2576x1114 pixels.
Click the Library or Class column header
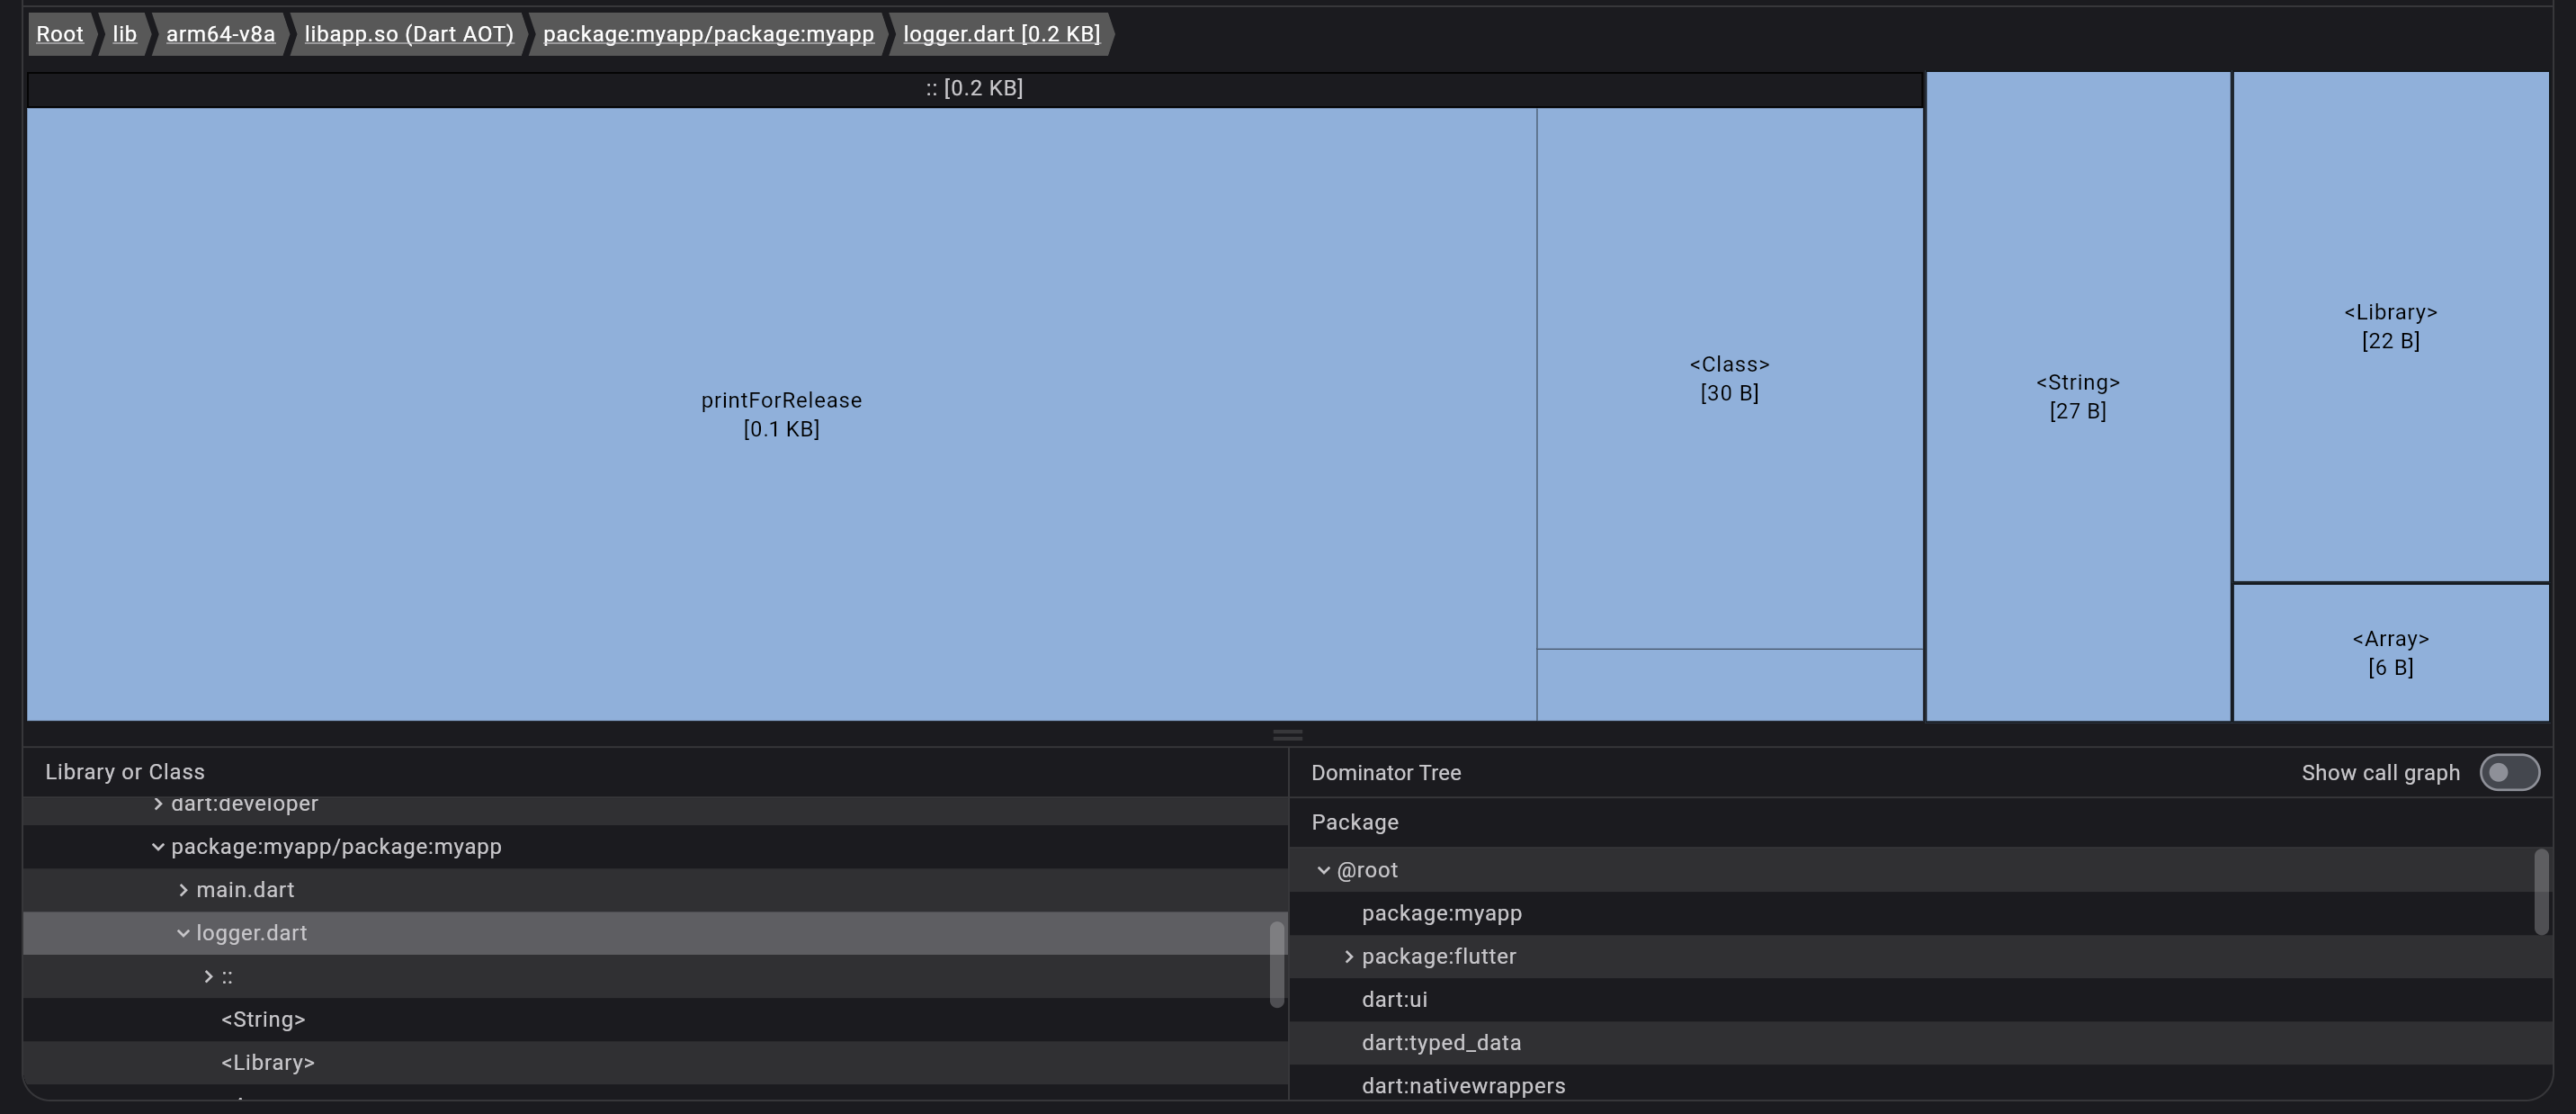click(125, 772)
